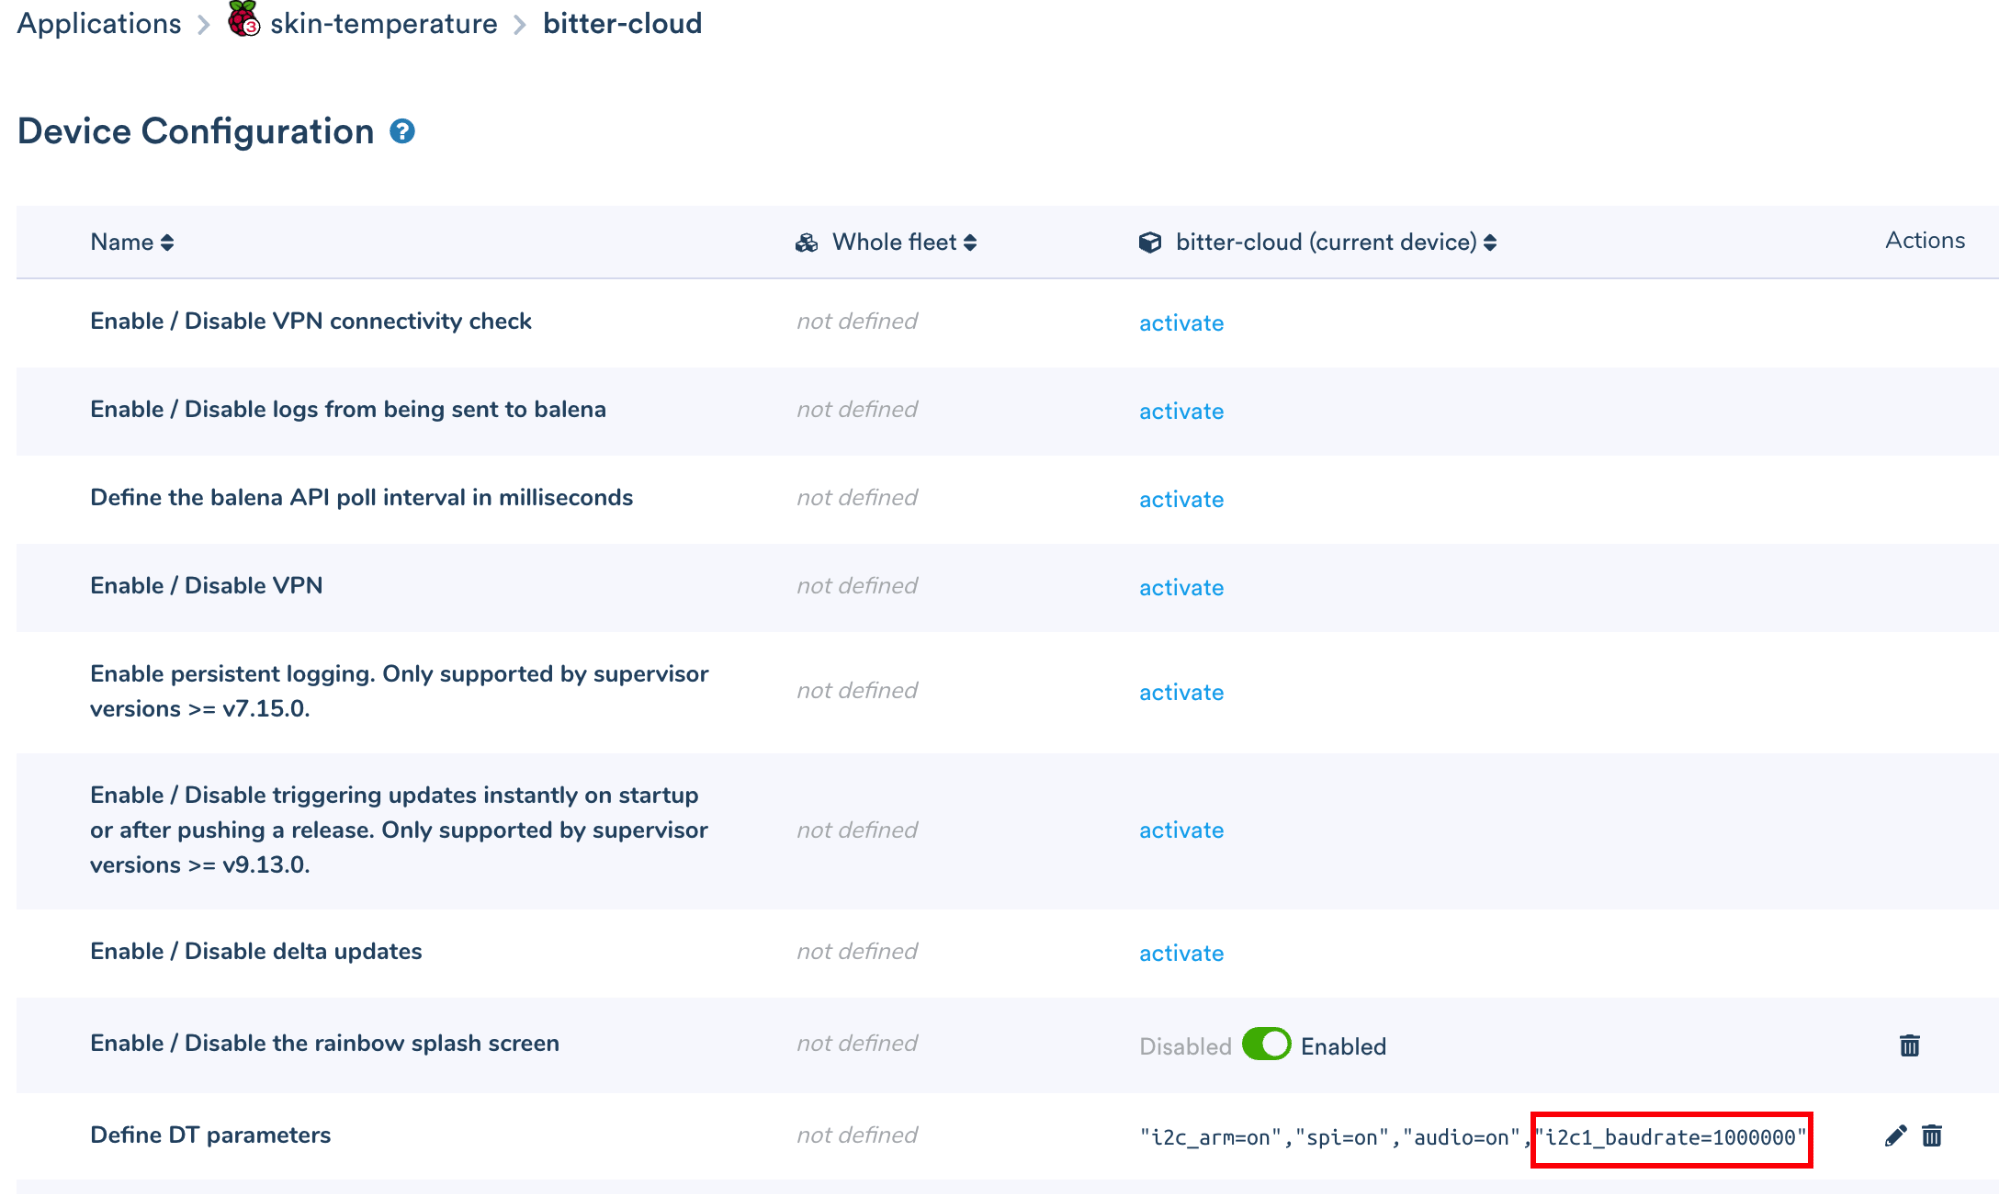Screen dimensions: 1999x1195
Task: Sort by Whole fleet column arrows
Action: [970, 243]
